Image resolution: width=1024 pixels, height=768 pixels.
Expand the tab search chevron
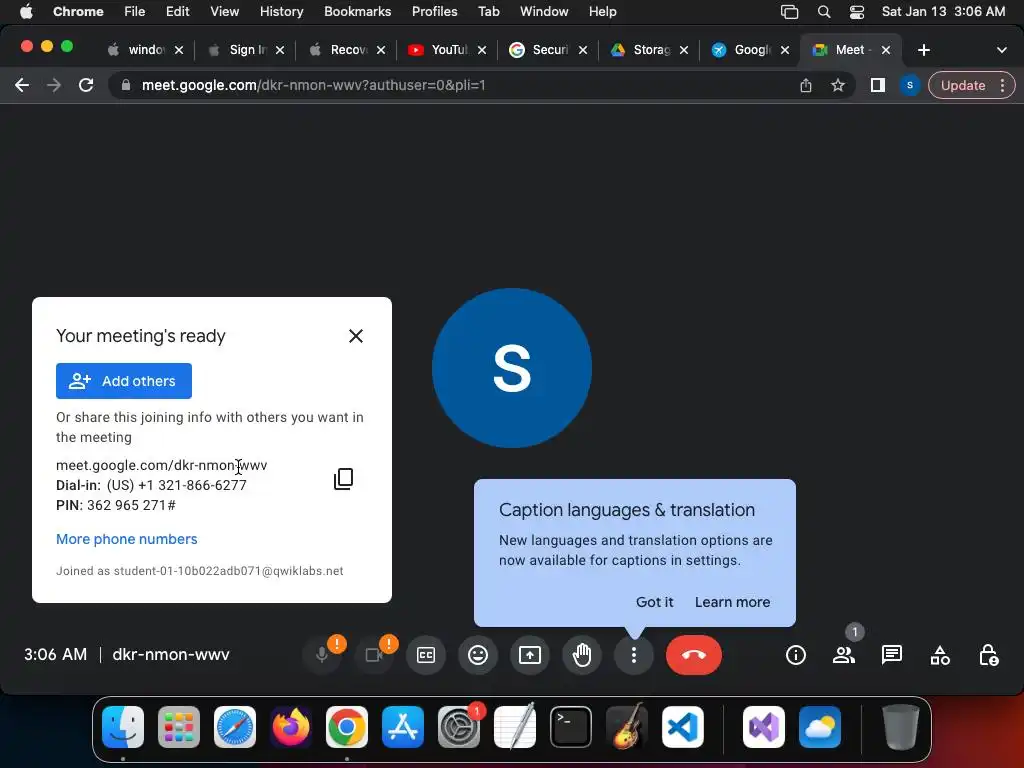pos(1001,50)
